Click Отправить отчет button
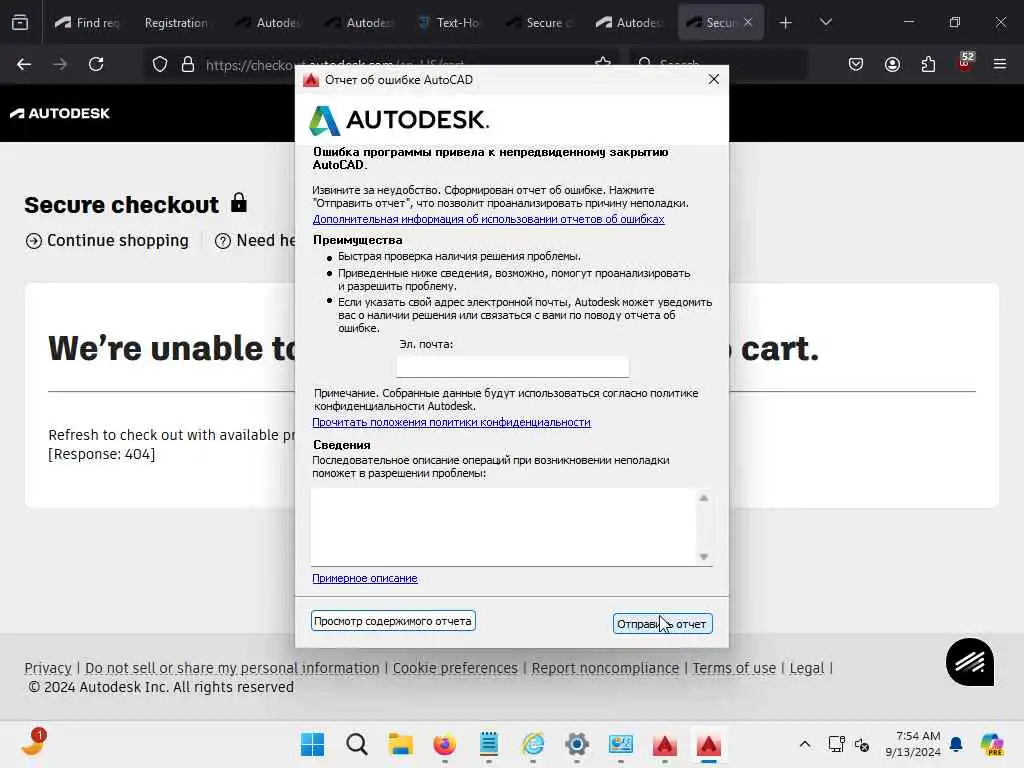The height and width of the screenshot is (768, 1024). (662, 624)
